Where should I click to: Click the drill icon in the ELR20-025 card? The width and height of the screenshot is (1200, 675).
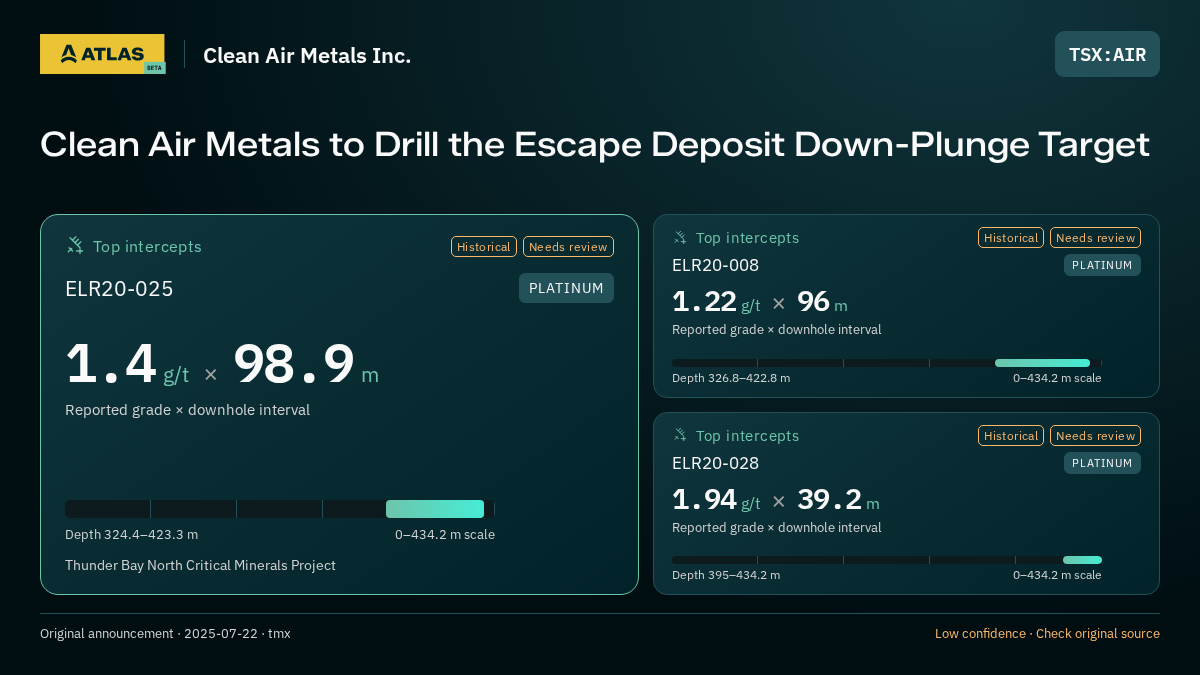tap(75, 245)
